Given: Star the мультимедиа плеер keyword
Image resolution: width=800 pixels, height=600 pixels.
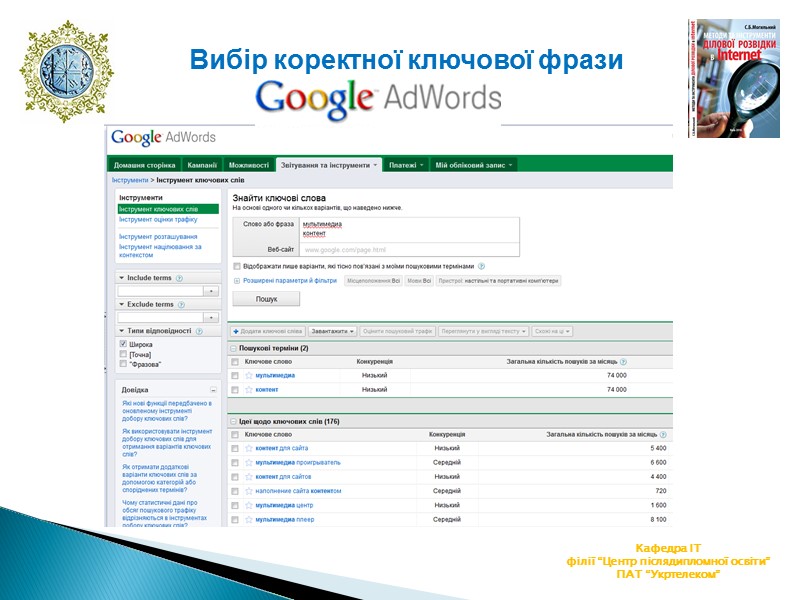Looking at the screenshot, I should [248, 520].
